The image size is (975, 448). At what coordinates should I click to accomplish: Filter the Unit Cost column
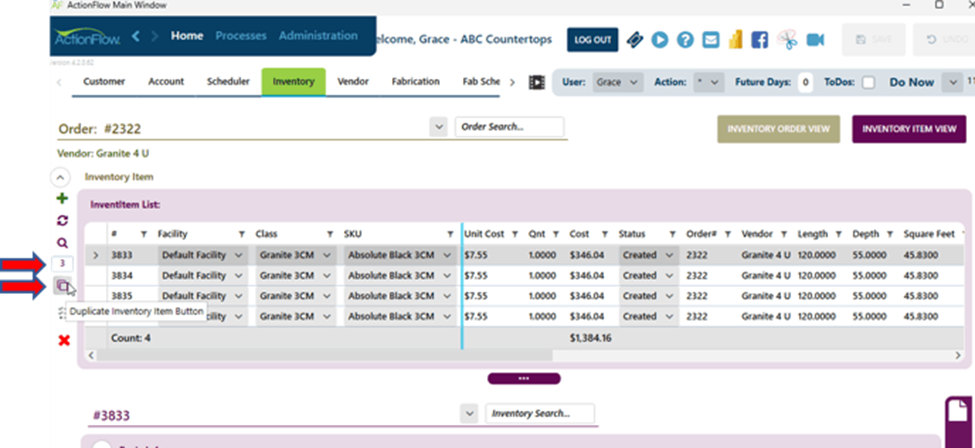point(515,235)
